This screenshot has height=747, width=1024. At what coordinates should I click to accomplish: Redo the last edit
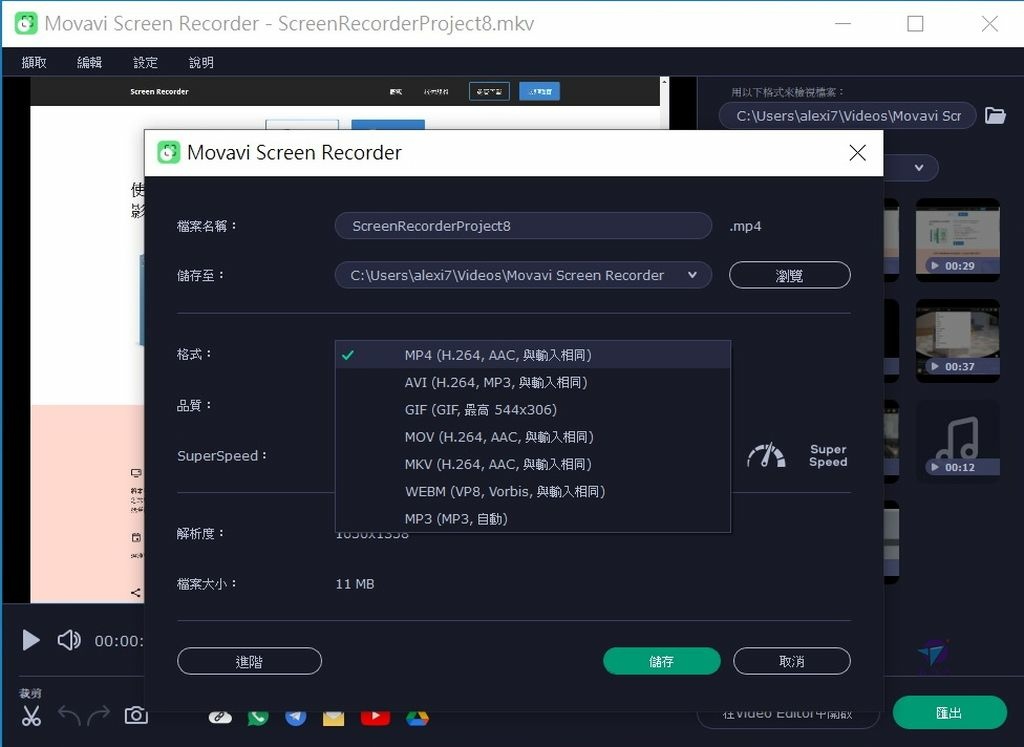(x=99, y=716)
